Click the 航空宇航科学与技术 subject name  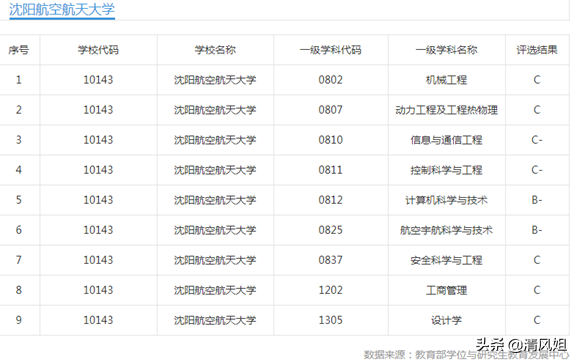click(446, 230)
